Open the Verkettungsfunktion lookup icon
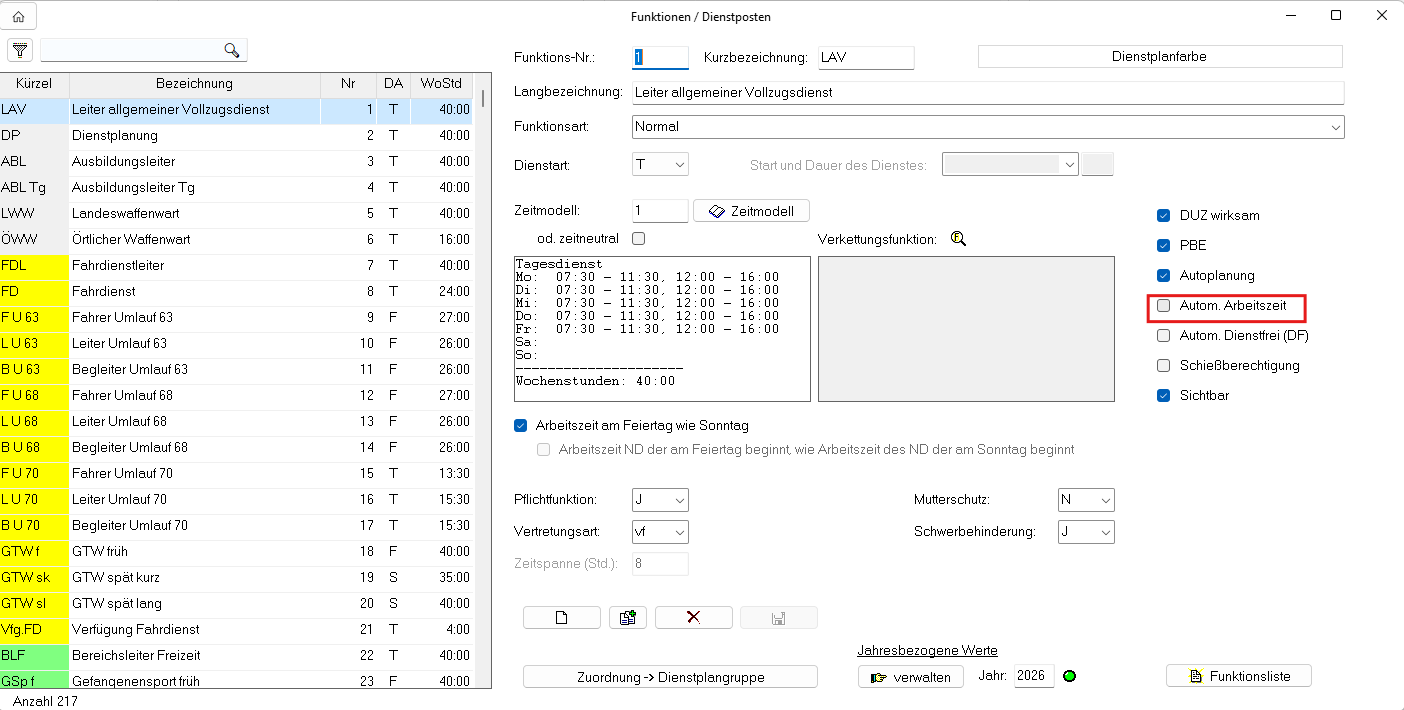1404x710 pixels. [959, 239]
